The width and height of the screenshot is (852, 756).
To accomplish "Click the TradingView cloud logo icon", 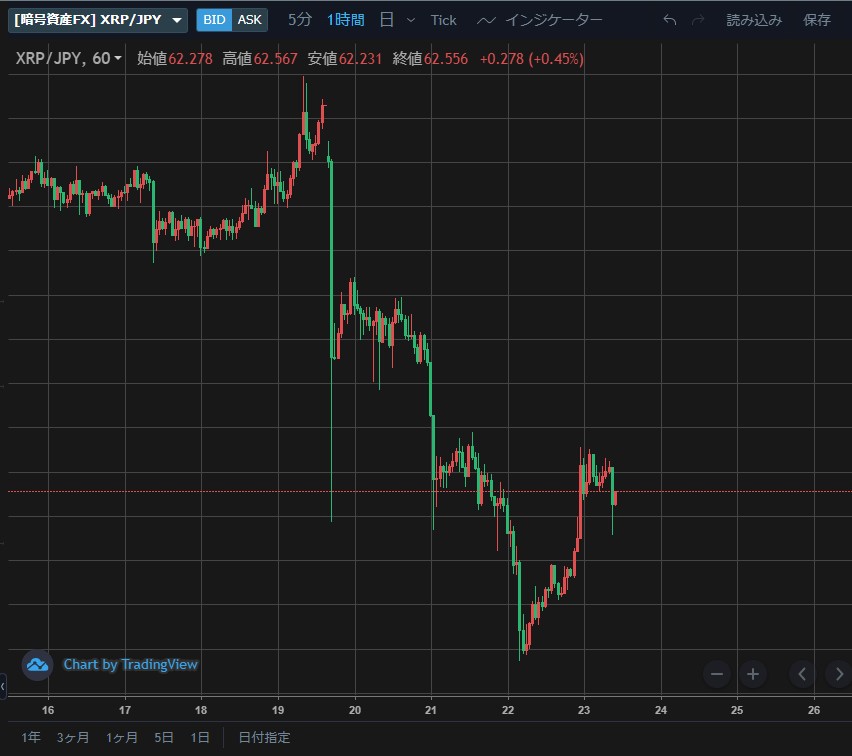I will tap(37, 665).
